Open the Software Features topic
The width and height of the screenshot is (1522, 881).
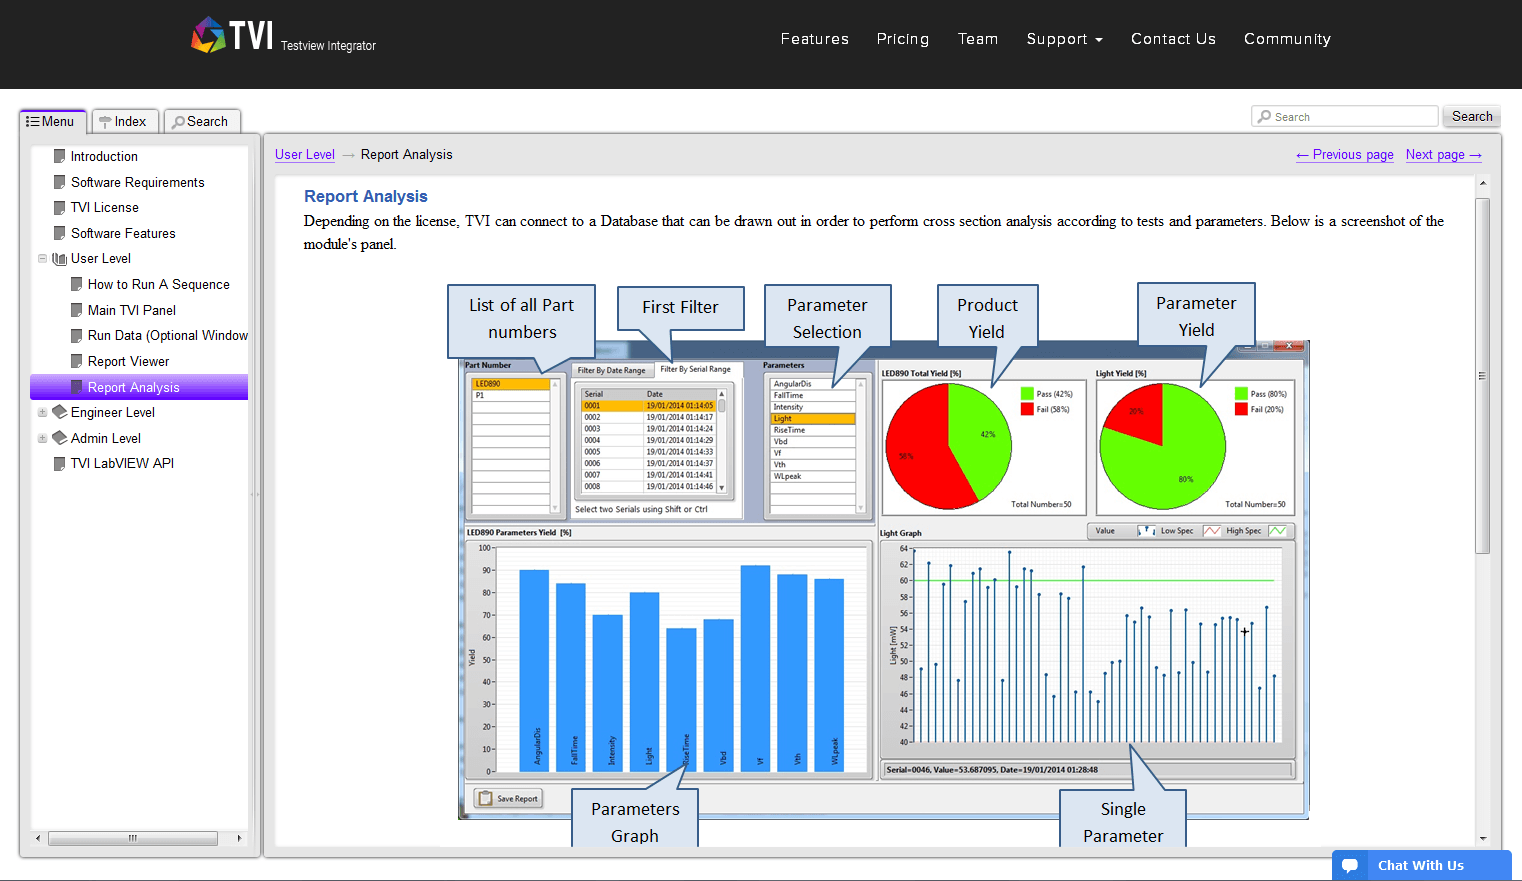(x=123, y=233)
